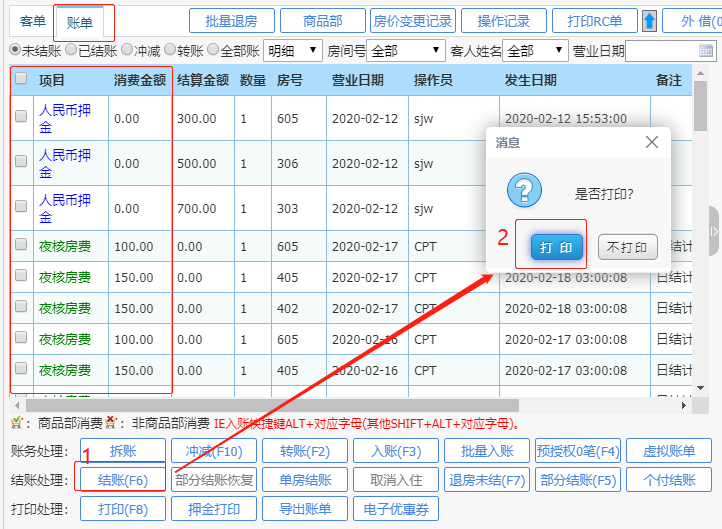722x529 pixels.
Task: Click the blue up-arrow icon beside 打印RC单
Action: [x=649, y=21]
